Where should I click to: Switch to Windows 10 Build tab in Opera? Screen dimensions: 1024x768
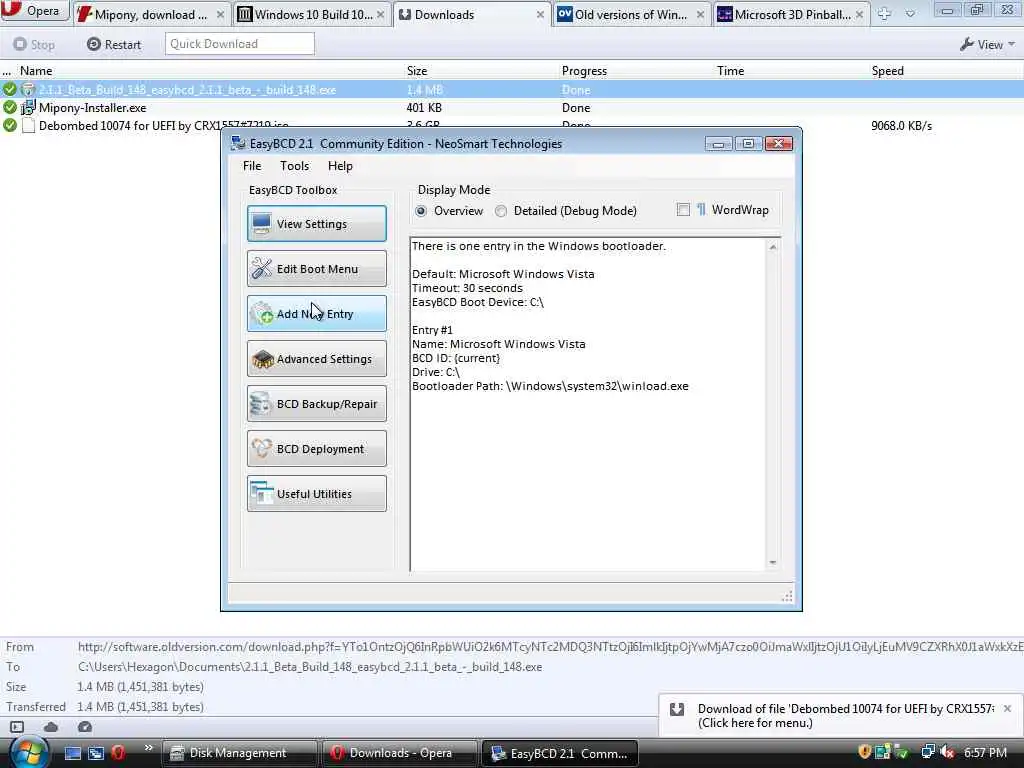(x=312, y=14)
